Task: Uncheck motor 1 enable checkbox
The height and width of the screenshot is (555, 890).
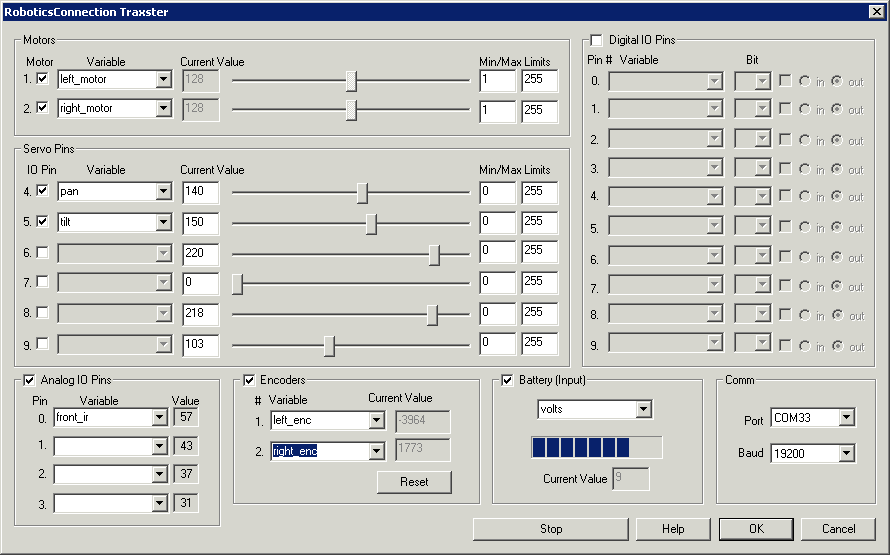Action: pos(42,78)
